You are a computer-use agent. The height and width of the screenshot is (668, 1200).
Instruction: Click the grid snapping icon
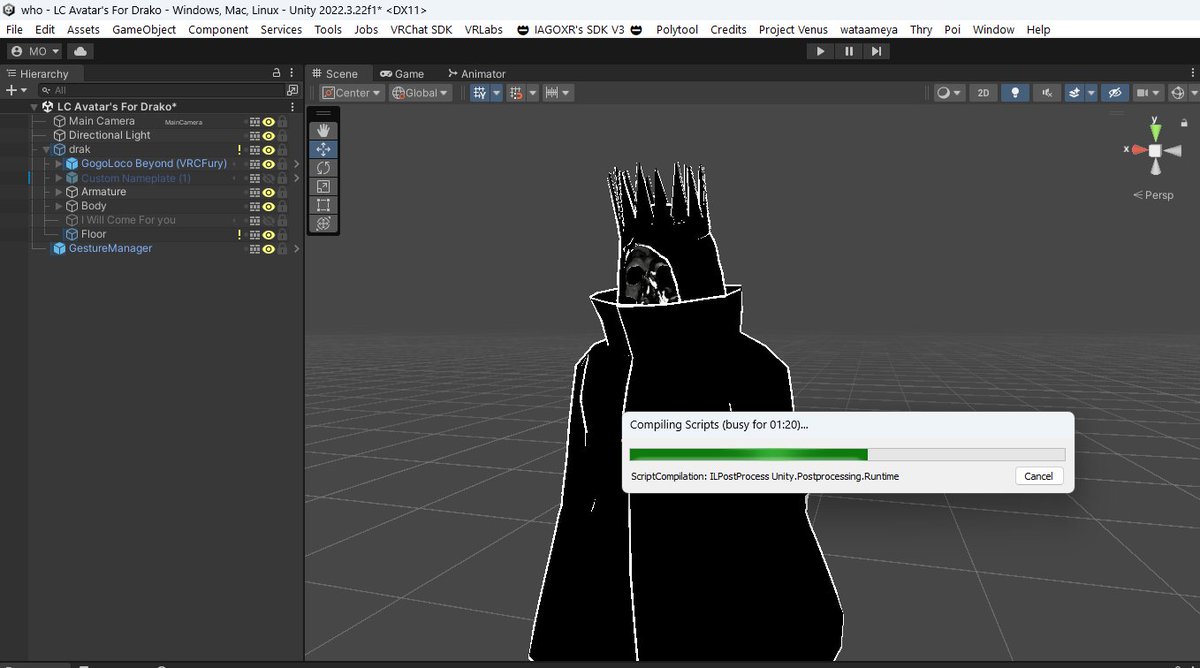tap(517, 92)
